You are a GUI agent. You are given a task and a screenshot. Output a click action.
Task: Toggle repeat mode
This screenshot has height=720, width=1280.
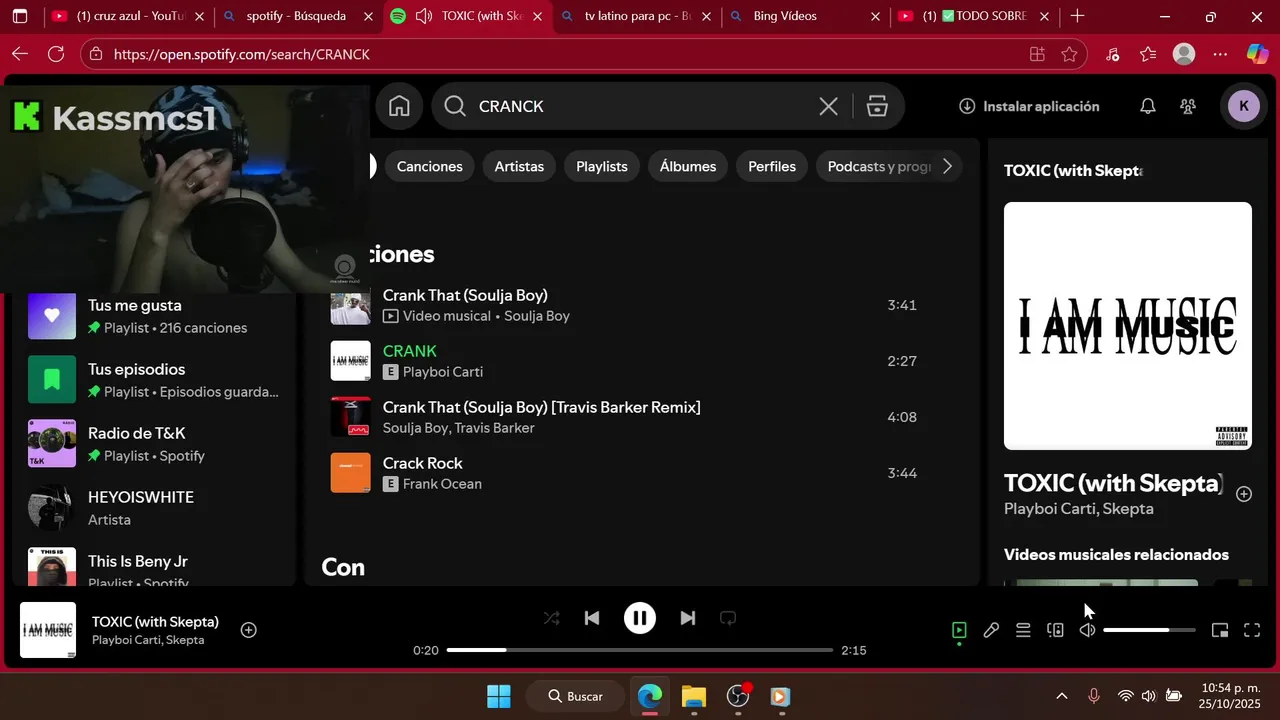(x=728, y=618)
